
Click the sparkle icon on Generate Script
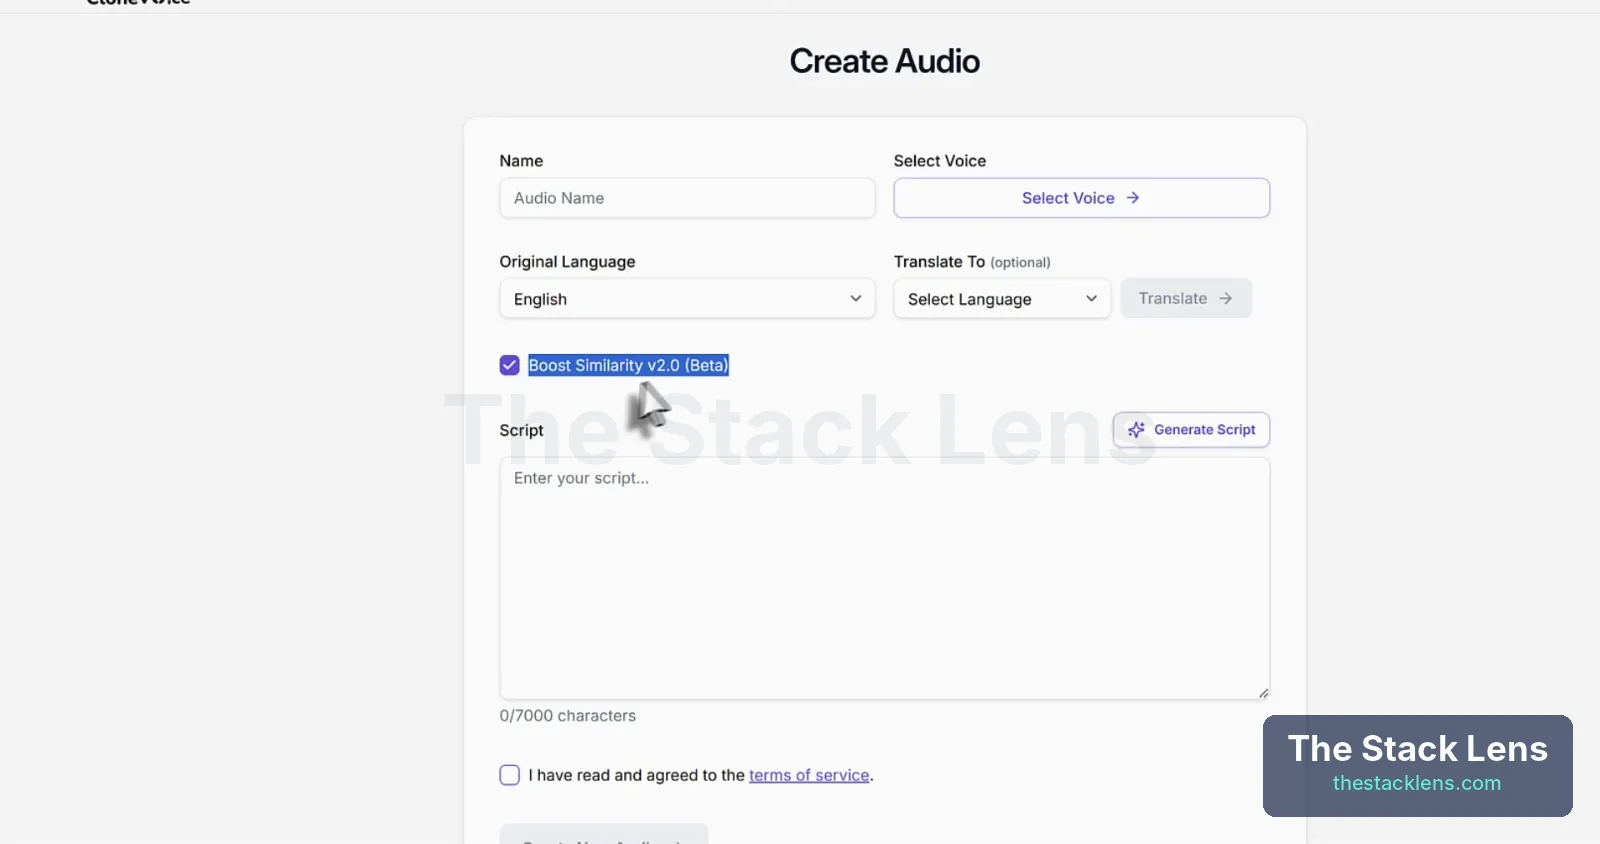click(1136, 430)
